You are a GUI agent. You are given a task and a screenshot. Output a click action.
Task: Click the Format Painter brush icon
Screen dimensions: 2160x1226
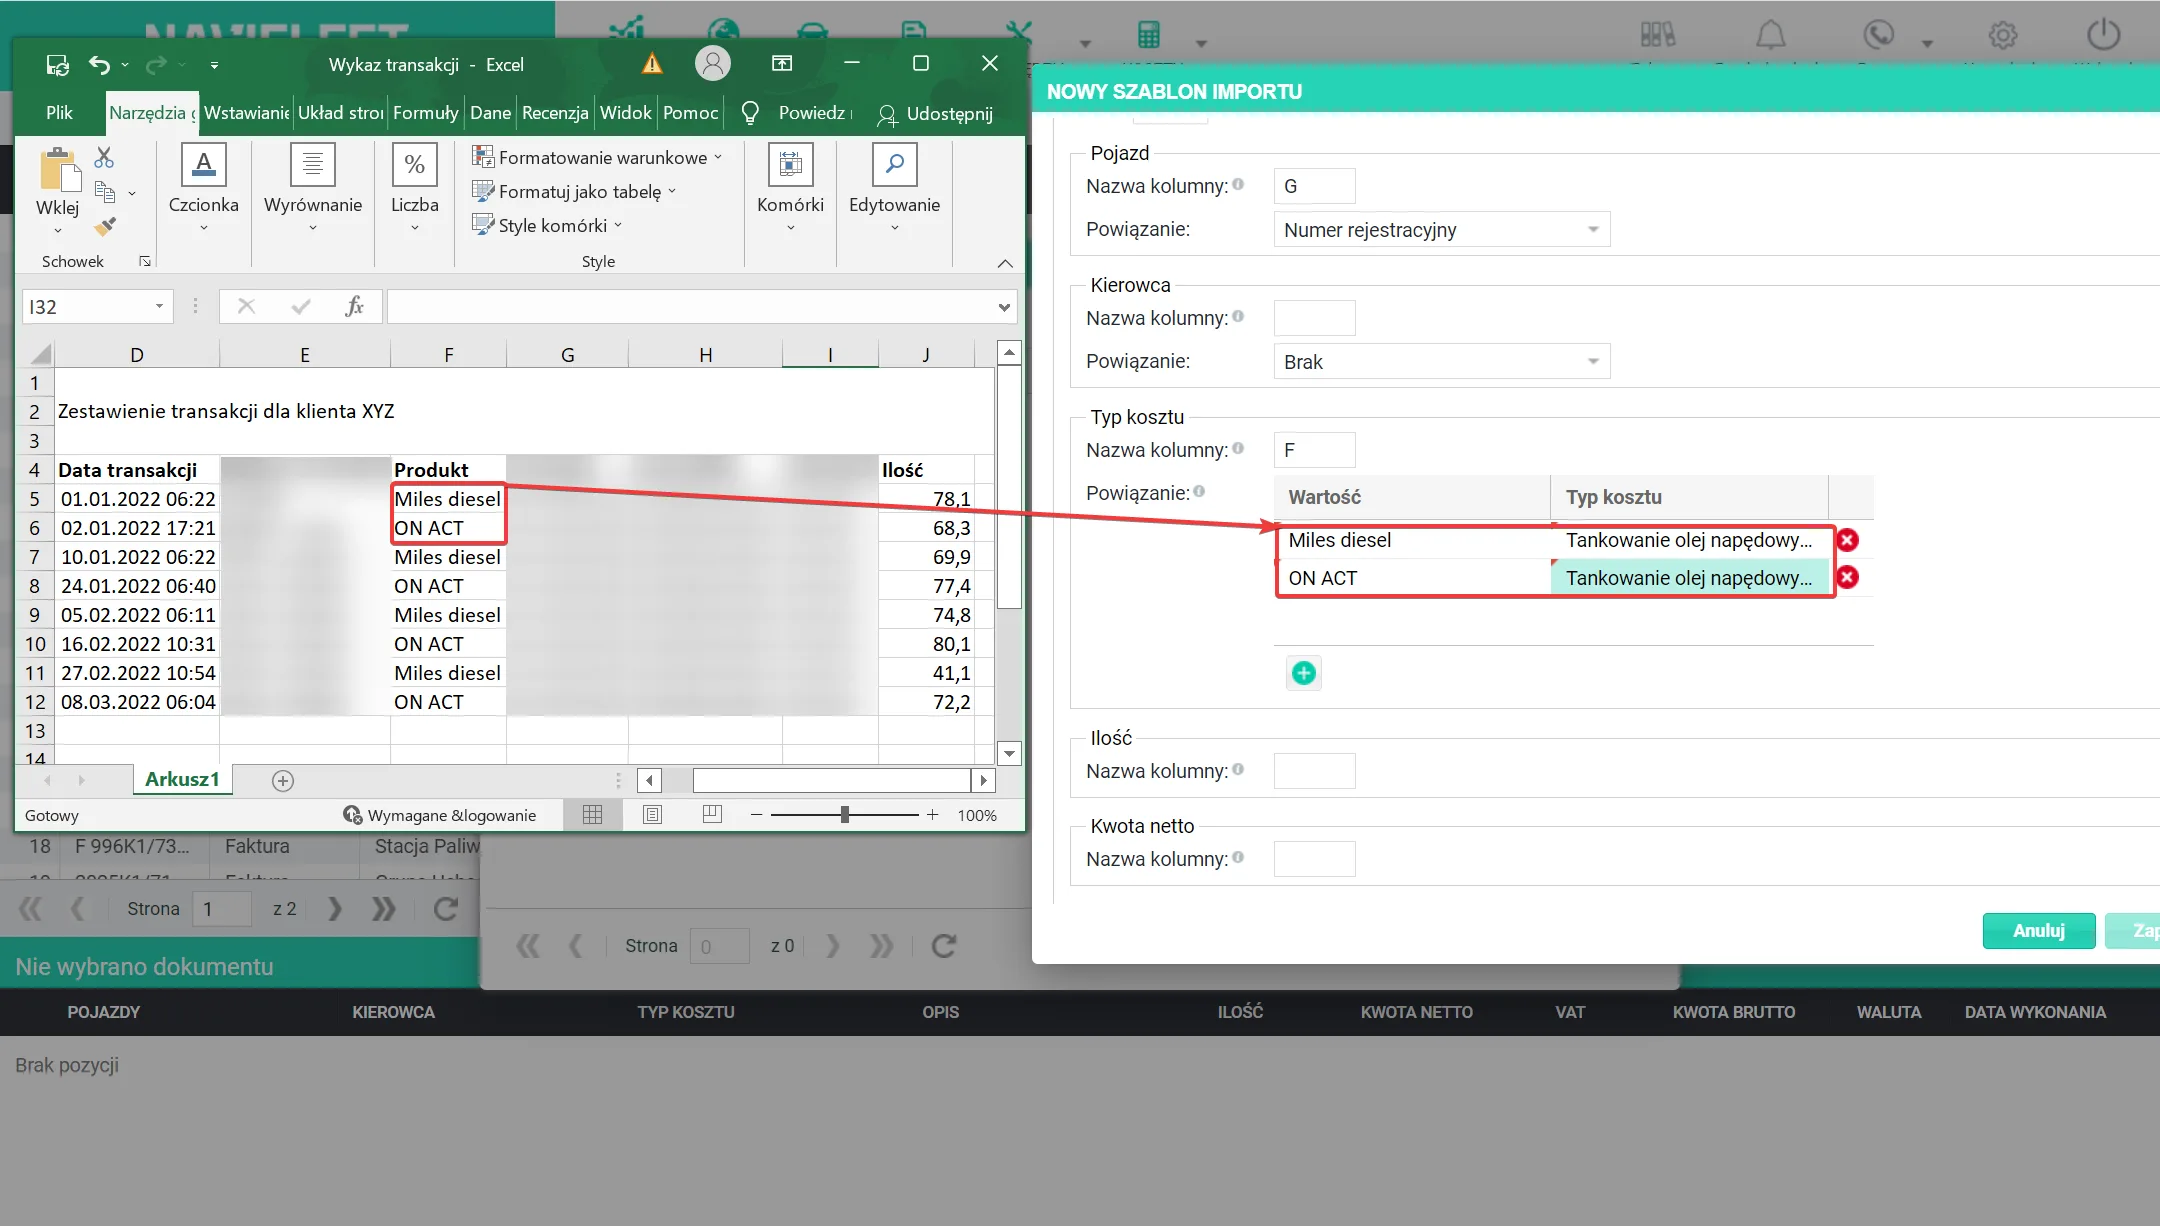pos(105,227)
